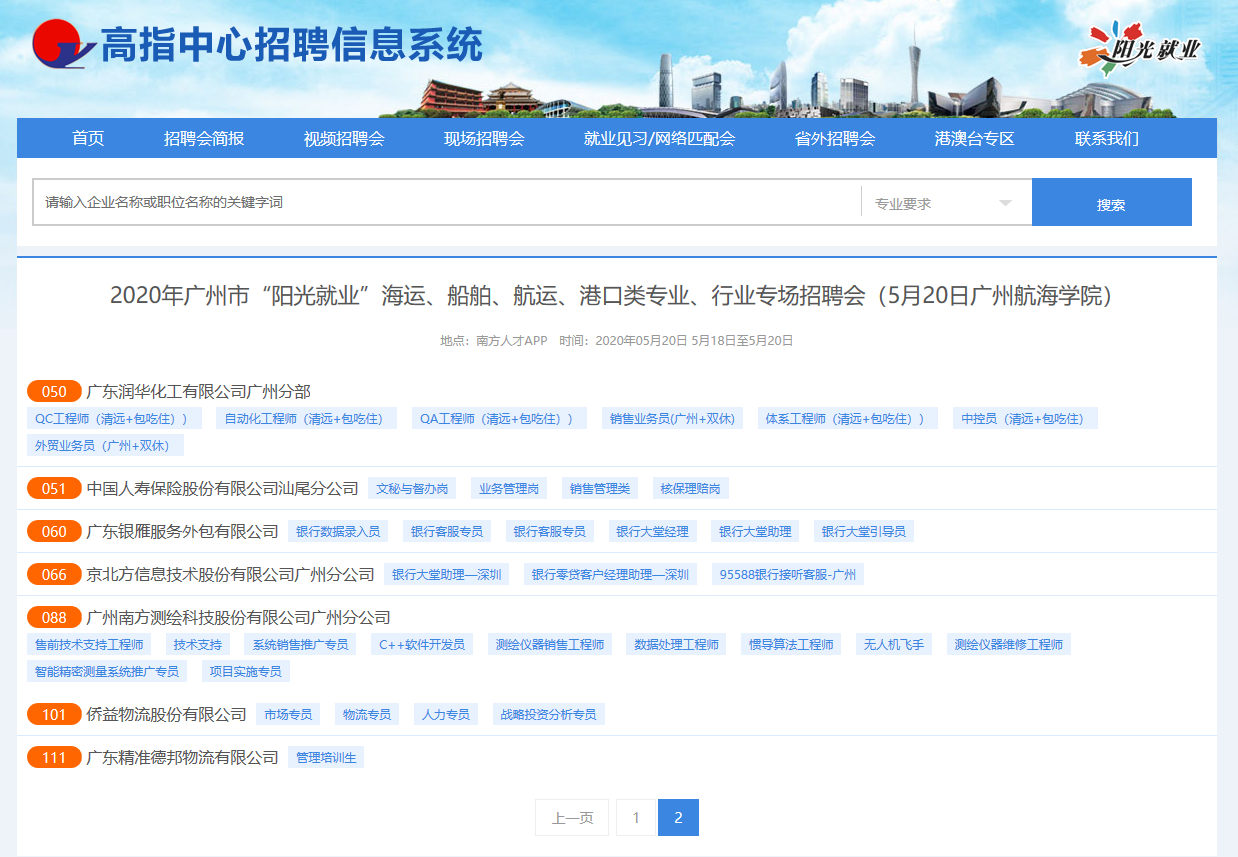The image size is (1238, 857).
Task: View the 业务管理岗 position
Action: tap(509, 488)
